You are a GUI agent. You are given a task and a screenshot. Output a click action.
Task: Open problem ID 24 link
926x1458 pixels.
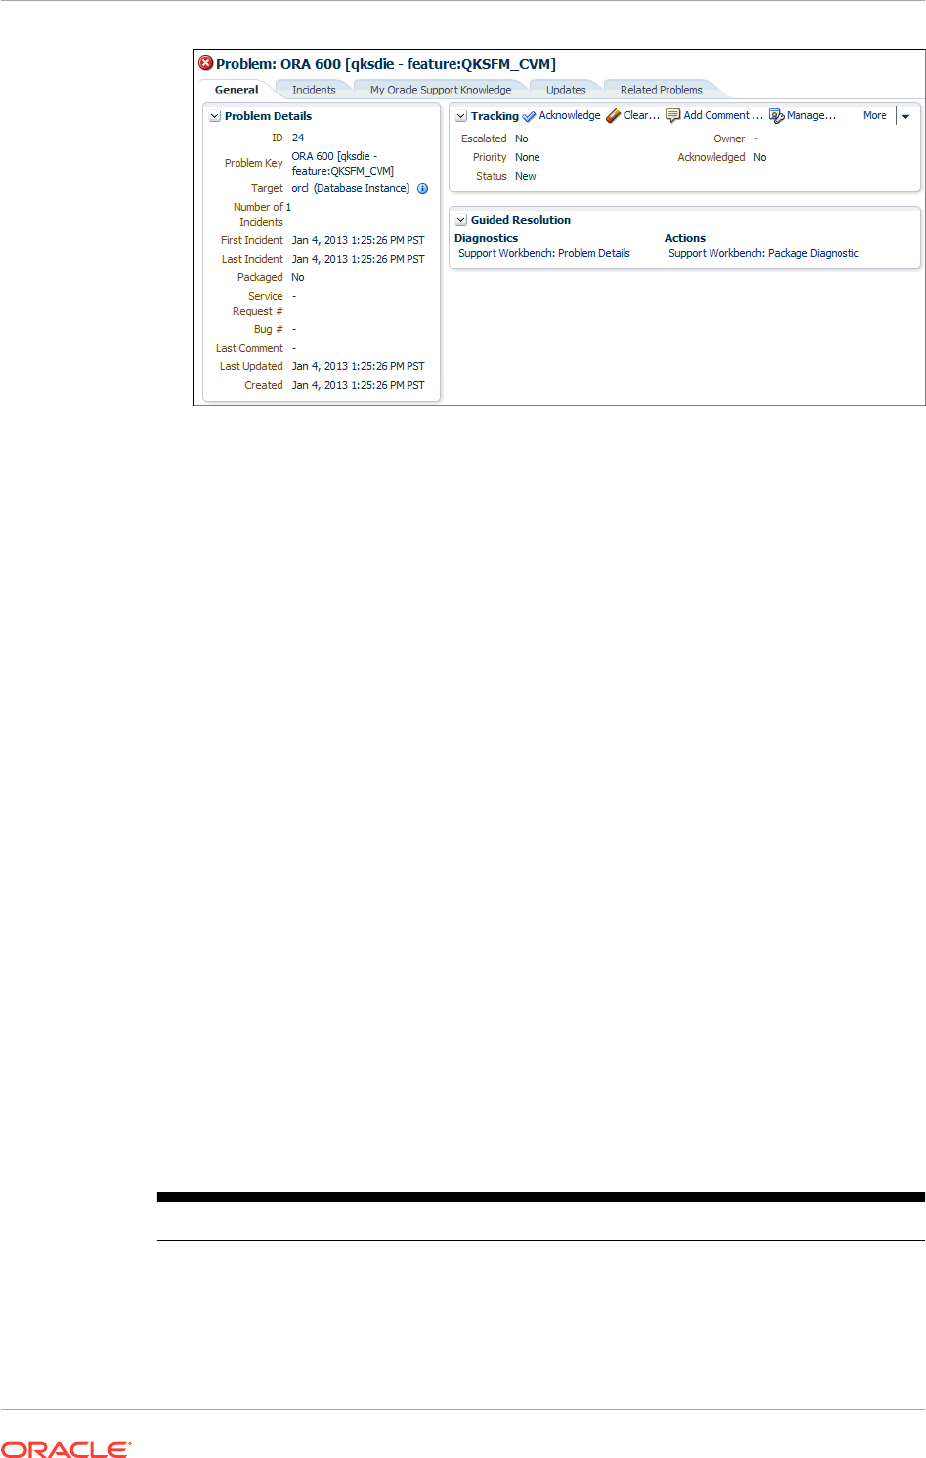[x=298, y=138]
